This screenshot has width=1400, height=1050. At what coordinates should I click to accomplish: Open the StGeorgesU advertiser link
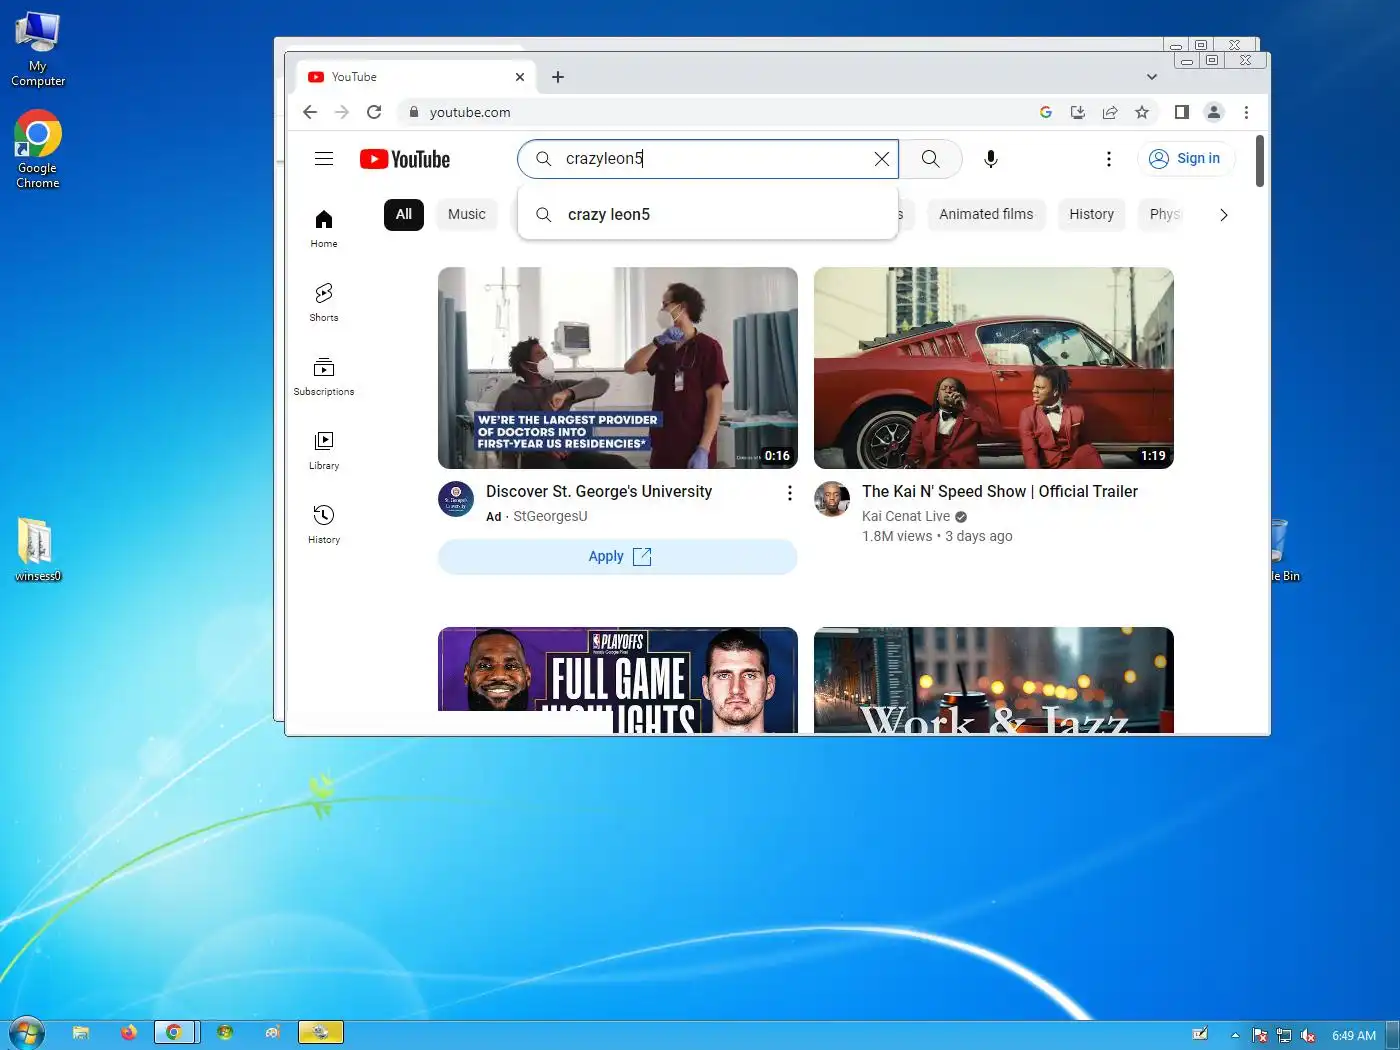(550, 516)
